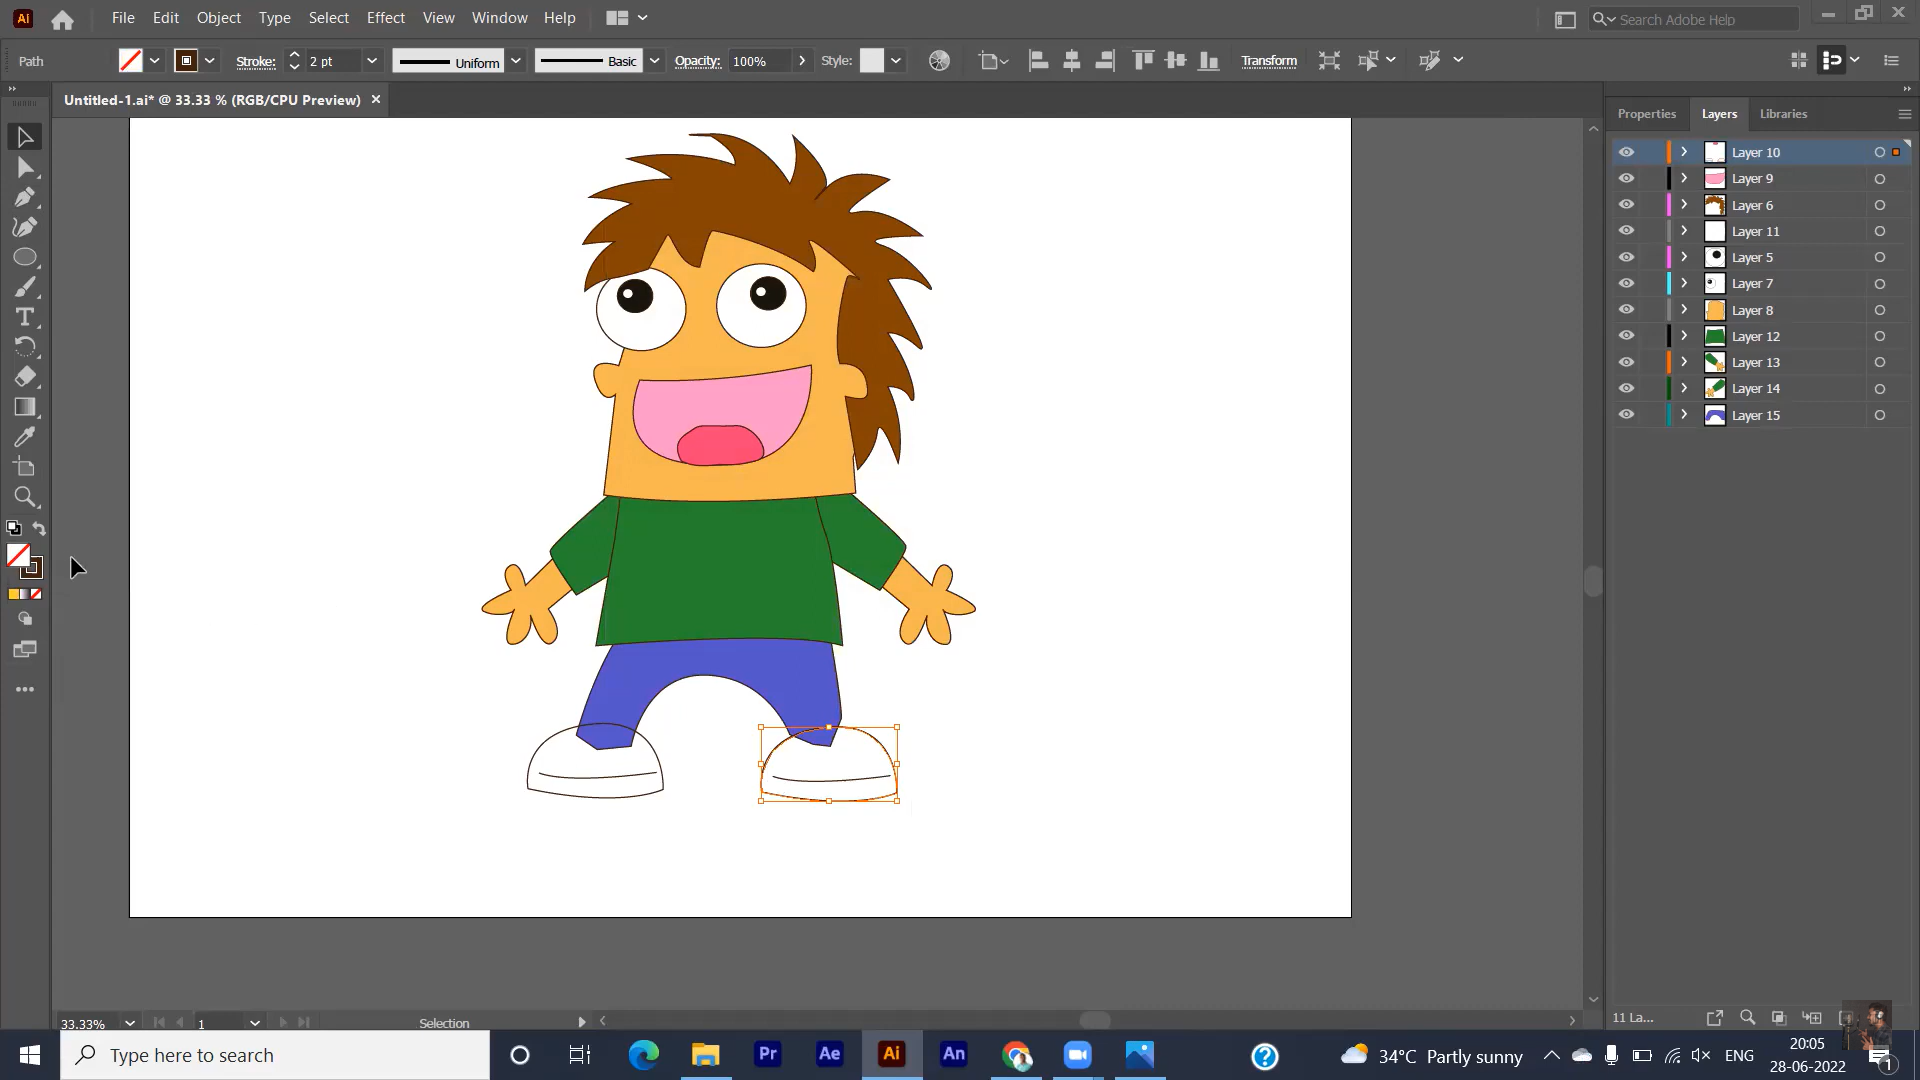Hide Layer 5 eye icon

(1627, 257)
